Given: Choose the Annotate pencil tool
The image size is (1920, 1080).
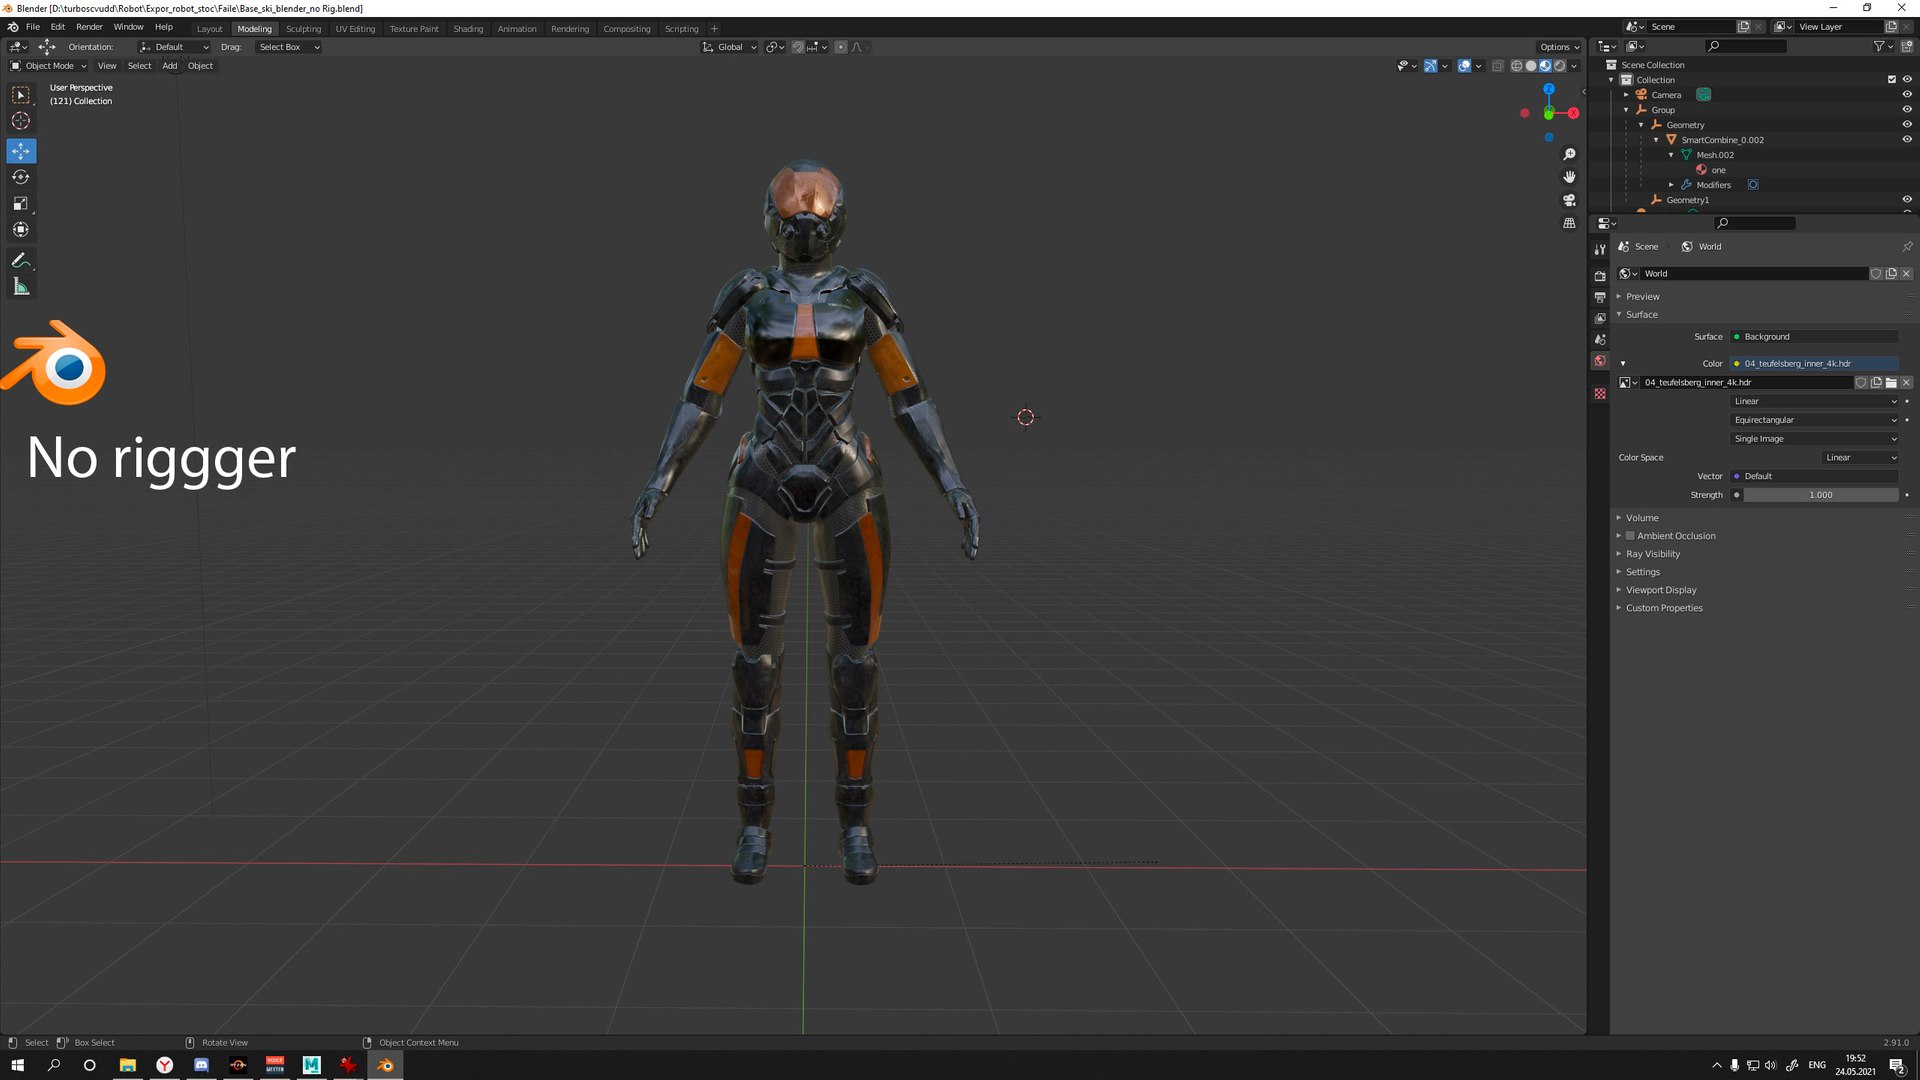Looking at the screenshot, I should coord(21,260).
